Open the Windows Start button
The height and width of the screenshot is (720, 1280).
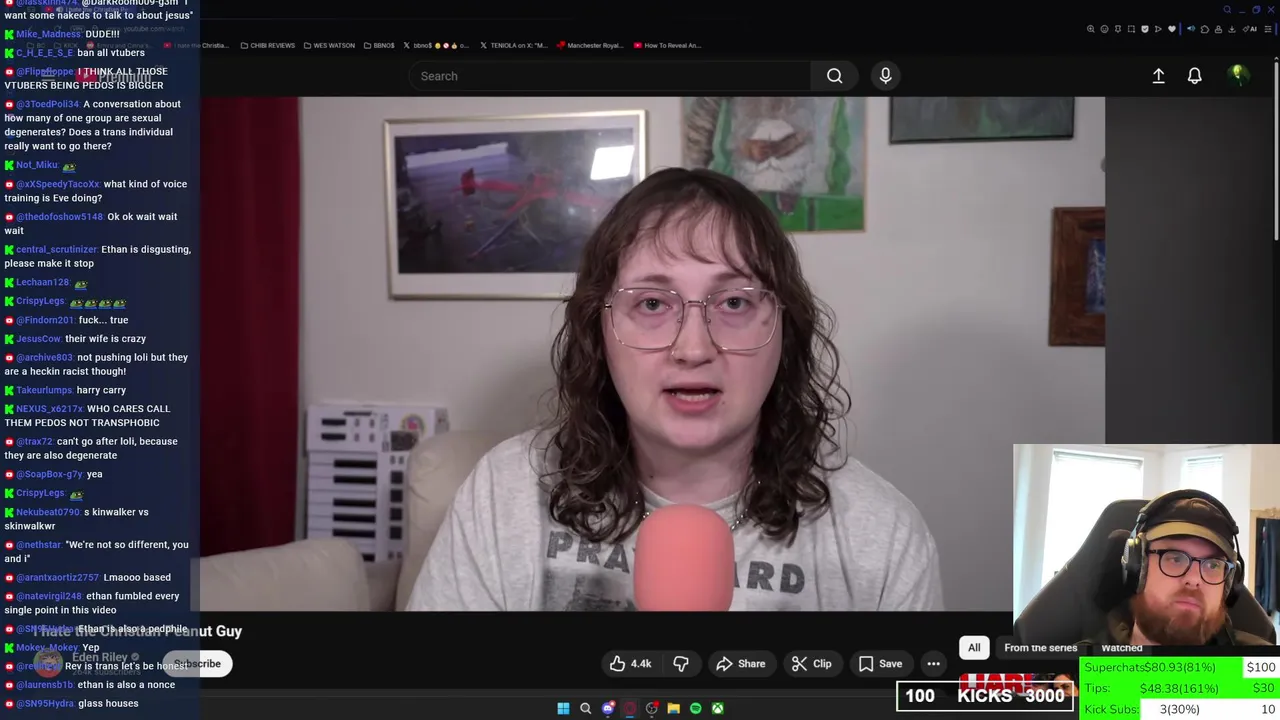click(x=563, y=708)
